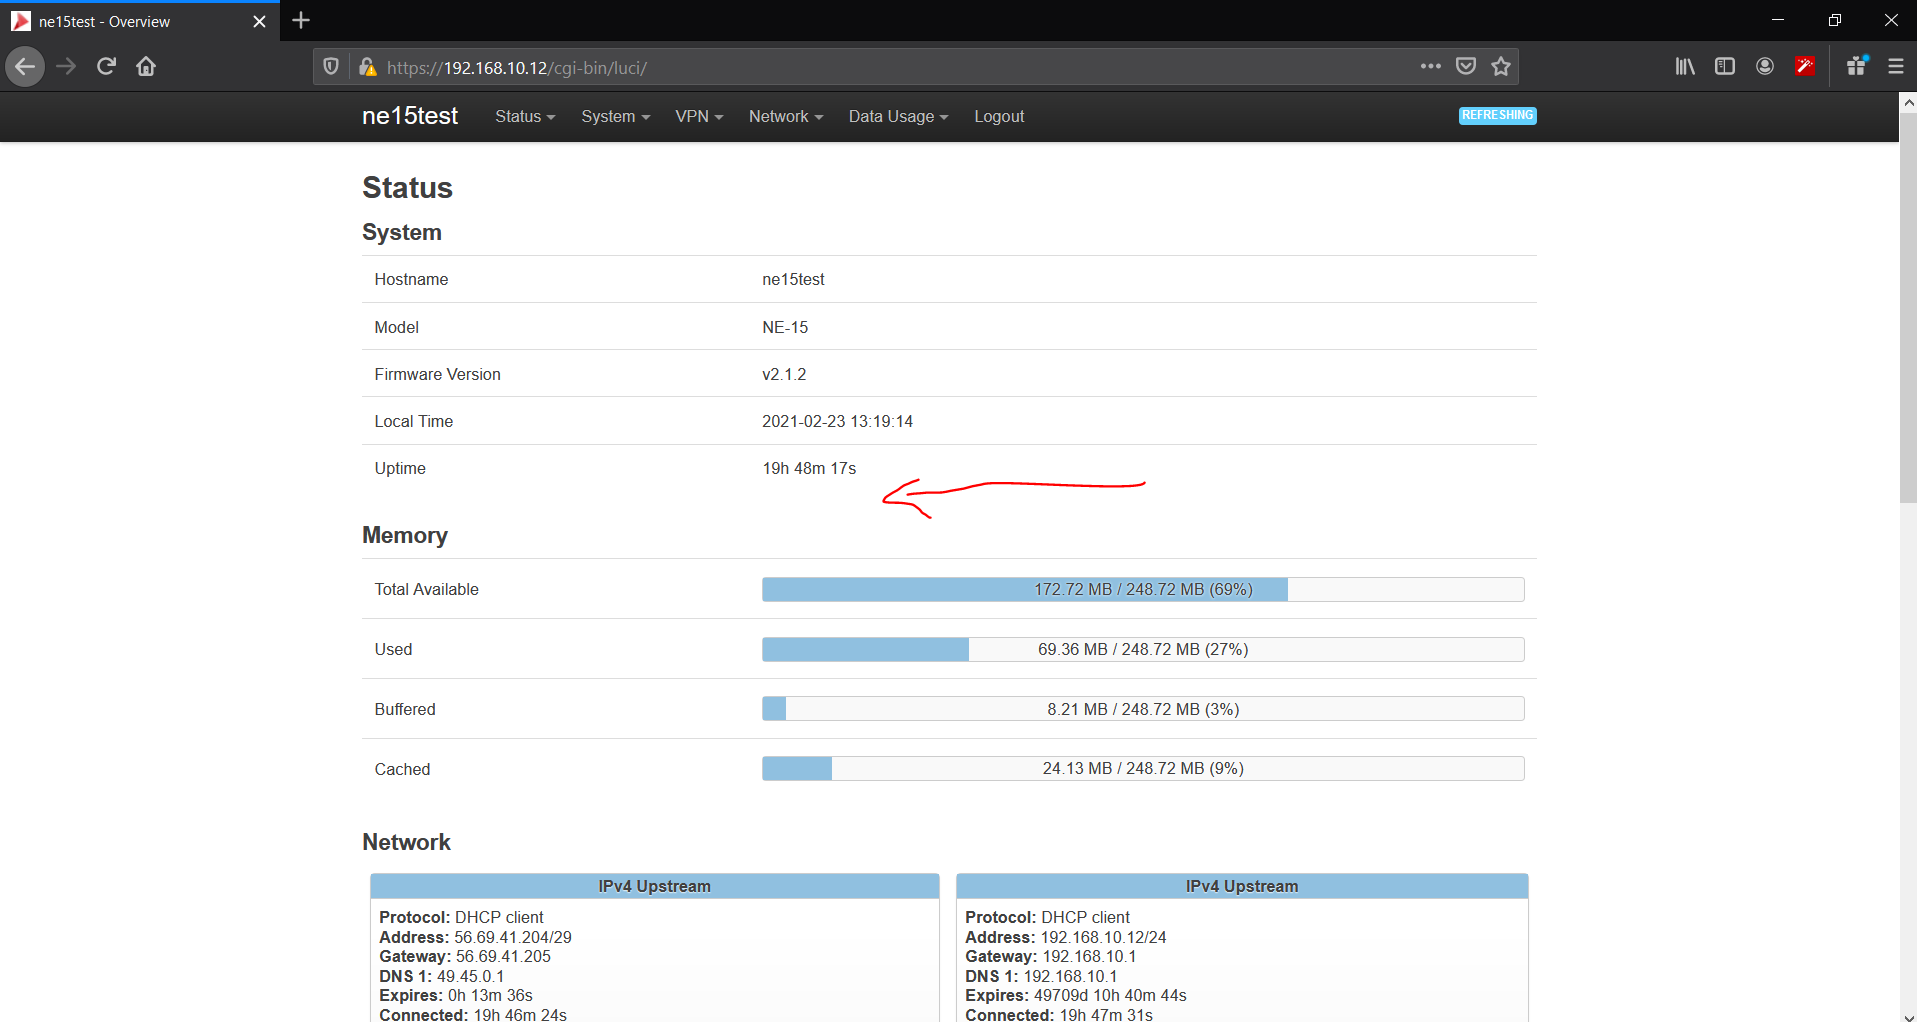The width and height of the screenshot is (1917, 1022).
Task: Open a new tab with the plus button
Action: pyautogui.click(x=301, y=20)
